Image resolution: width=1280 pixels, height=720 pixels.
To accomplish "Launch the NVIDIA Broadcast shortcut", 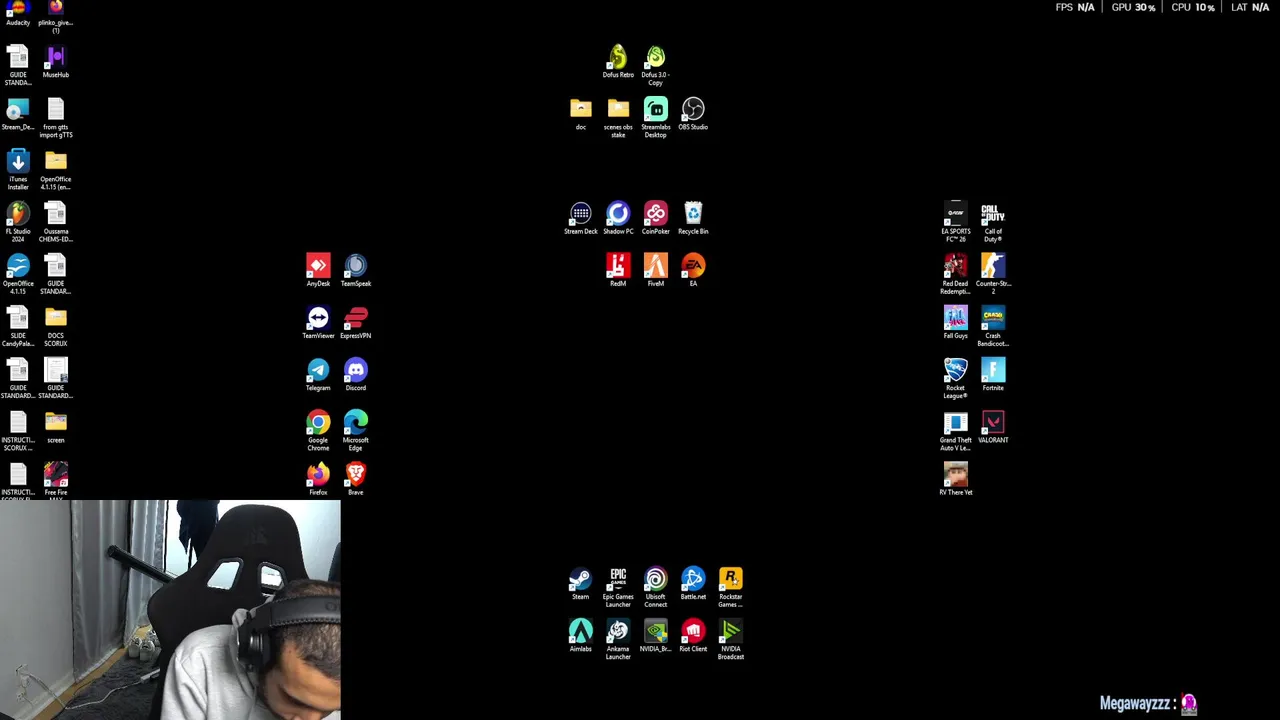I will (731, 639).
